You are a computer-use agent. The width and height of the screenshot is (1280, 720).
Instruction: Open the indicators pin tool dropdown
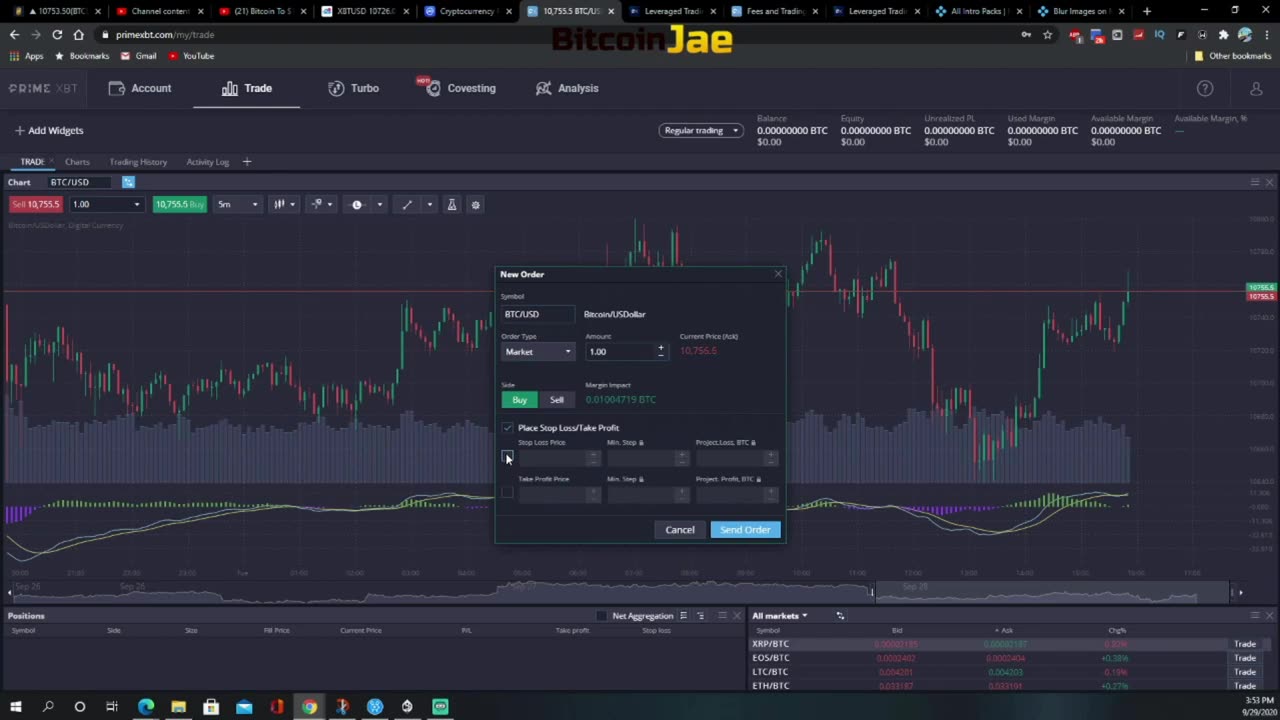pos(321,204)
